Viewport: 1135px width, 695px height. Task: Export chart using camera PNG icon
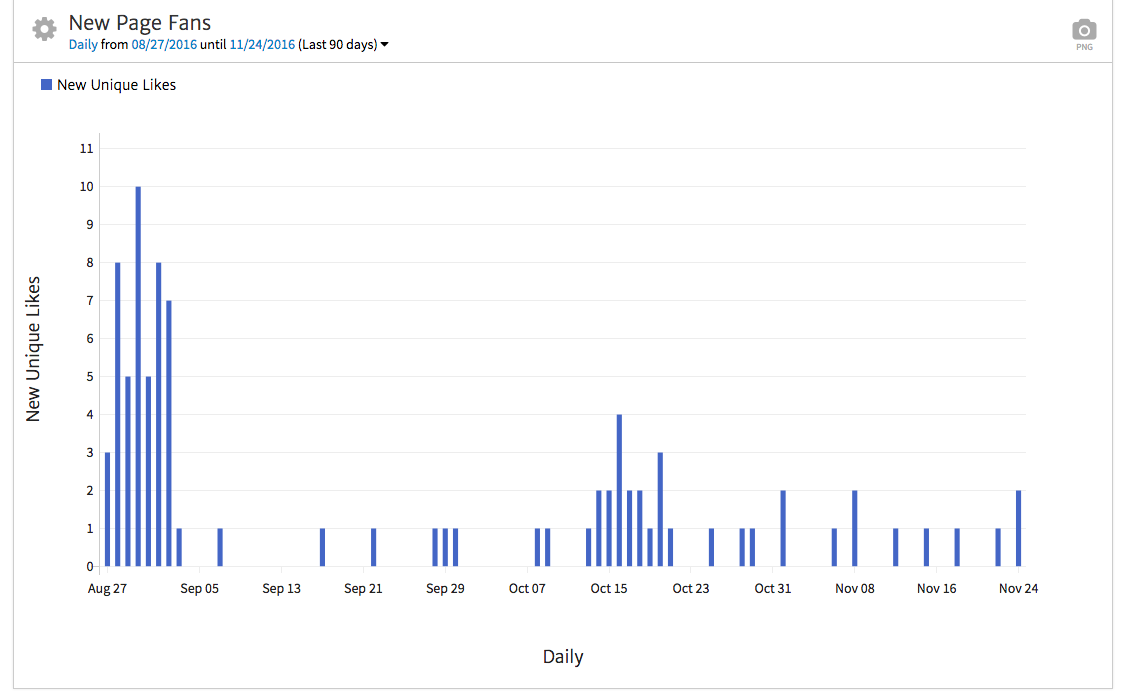click(1084, 31)
